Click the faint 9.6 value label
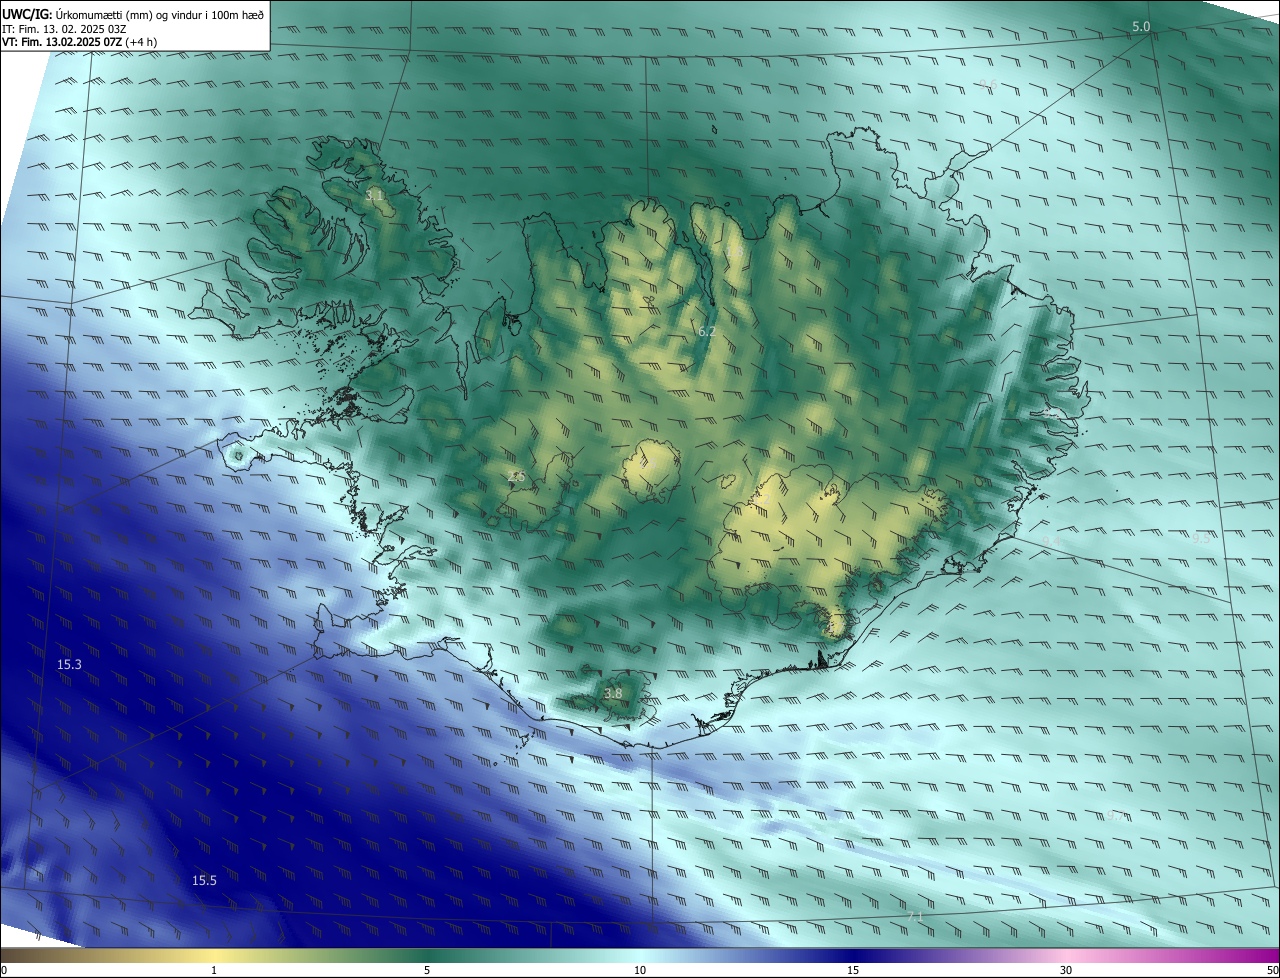Viewport: 1280px width, 978px height. click(988, 85)
